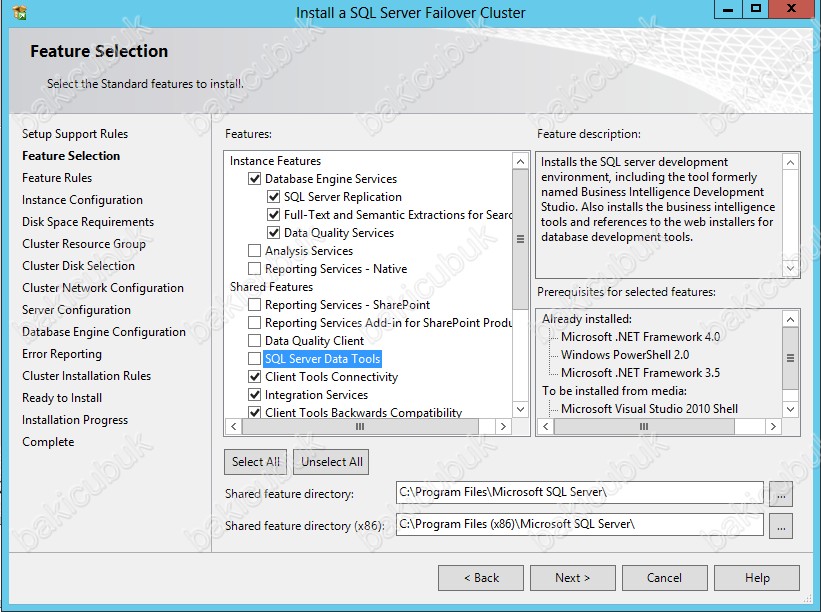Select Shared Features heading in list
The image size is (821, 612).
point(271,287)
